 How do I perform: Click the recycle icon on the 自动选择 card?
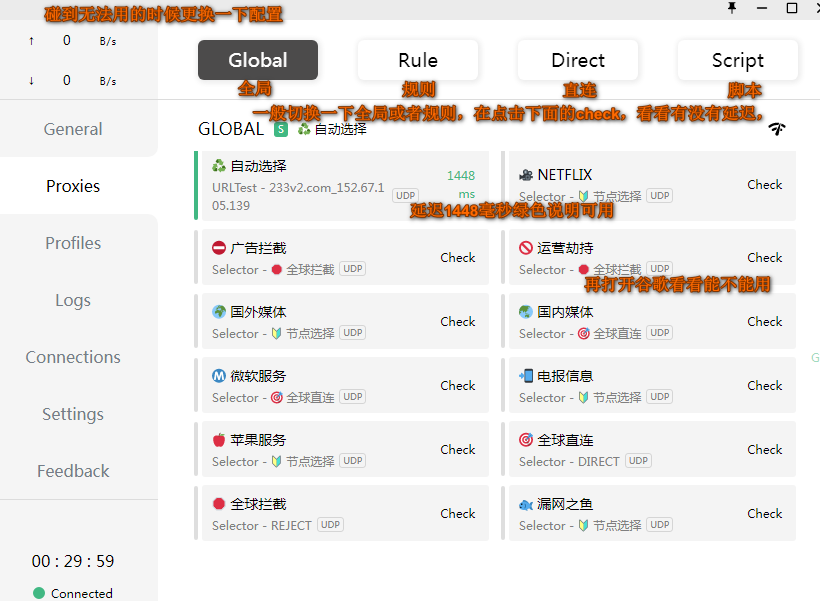tap(219, 166)
